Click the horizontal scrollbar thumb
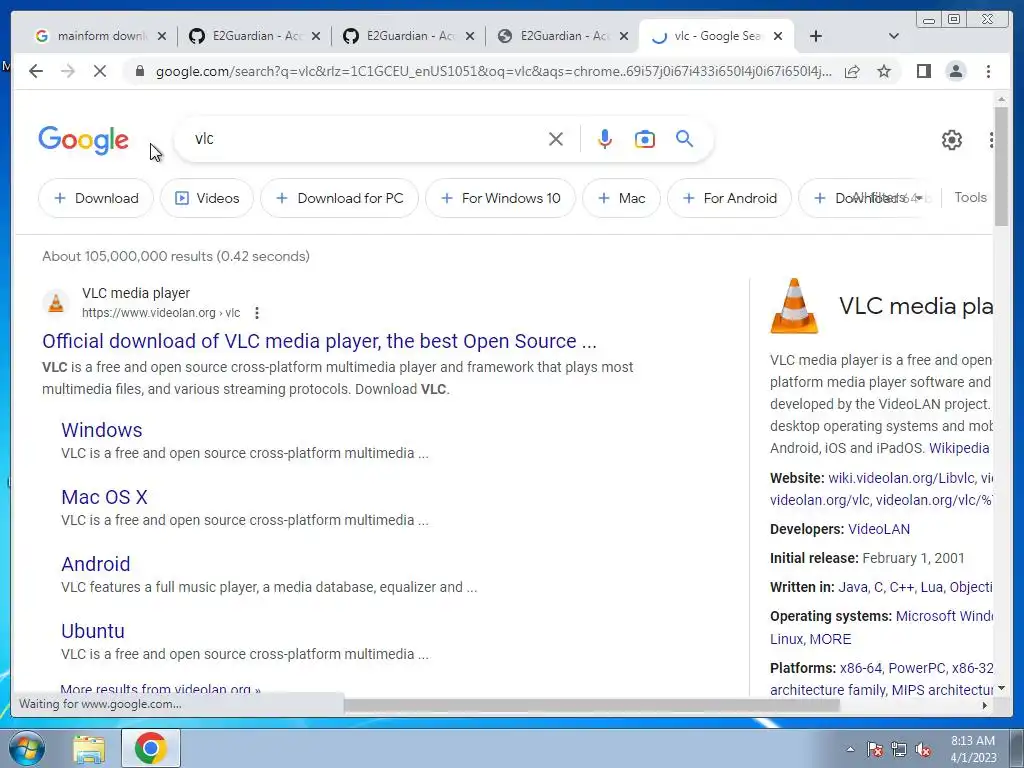1024x768 pixels. click(591, 705)
